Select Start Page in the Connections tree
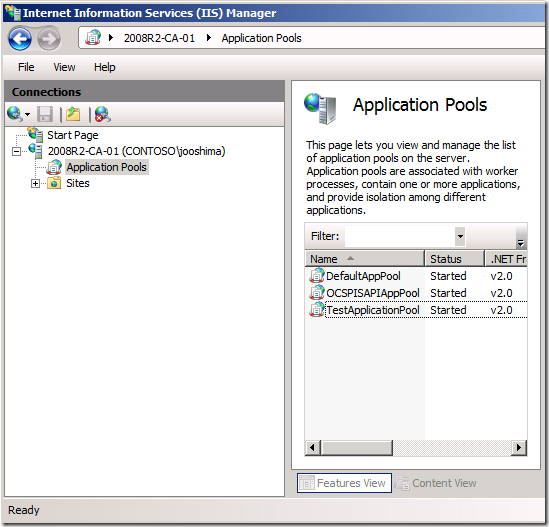Screen dimensions: 549x527 point(72,135)
